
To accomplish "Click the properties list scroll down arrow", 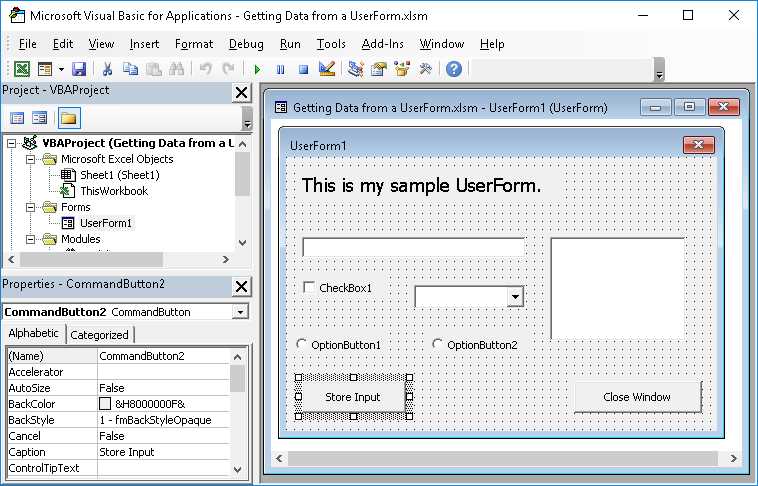I will pyautogui.click(x=237, y=469).
